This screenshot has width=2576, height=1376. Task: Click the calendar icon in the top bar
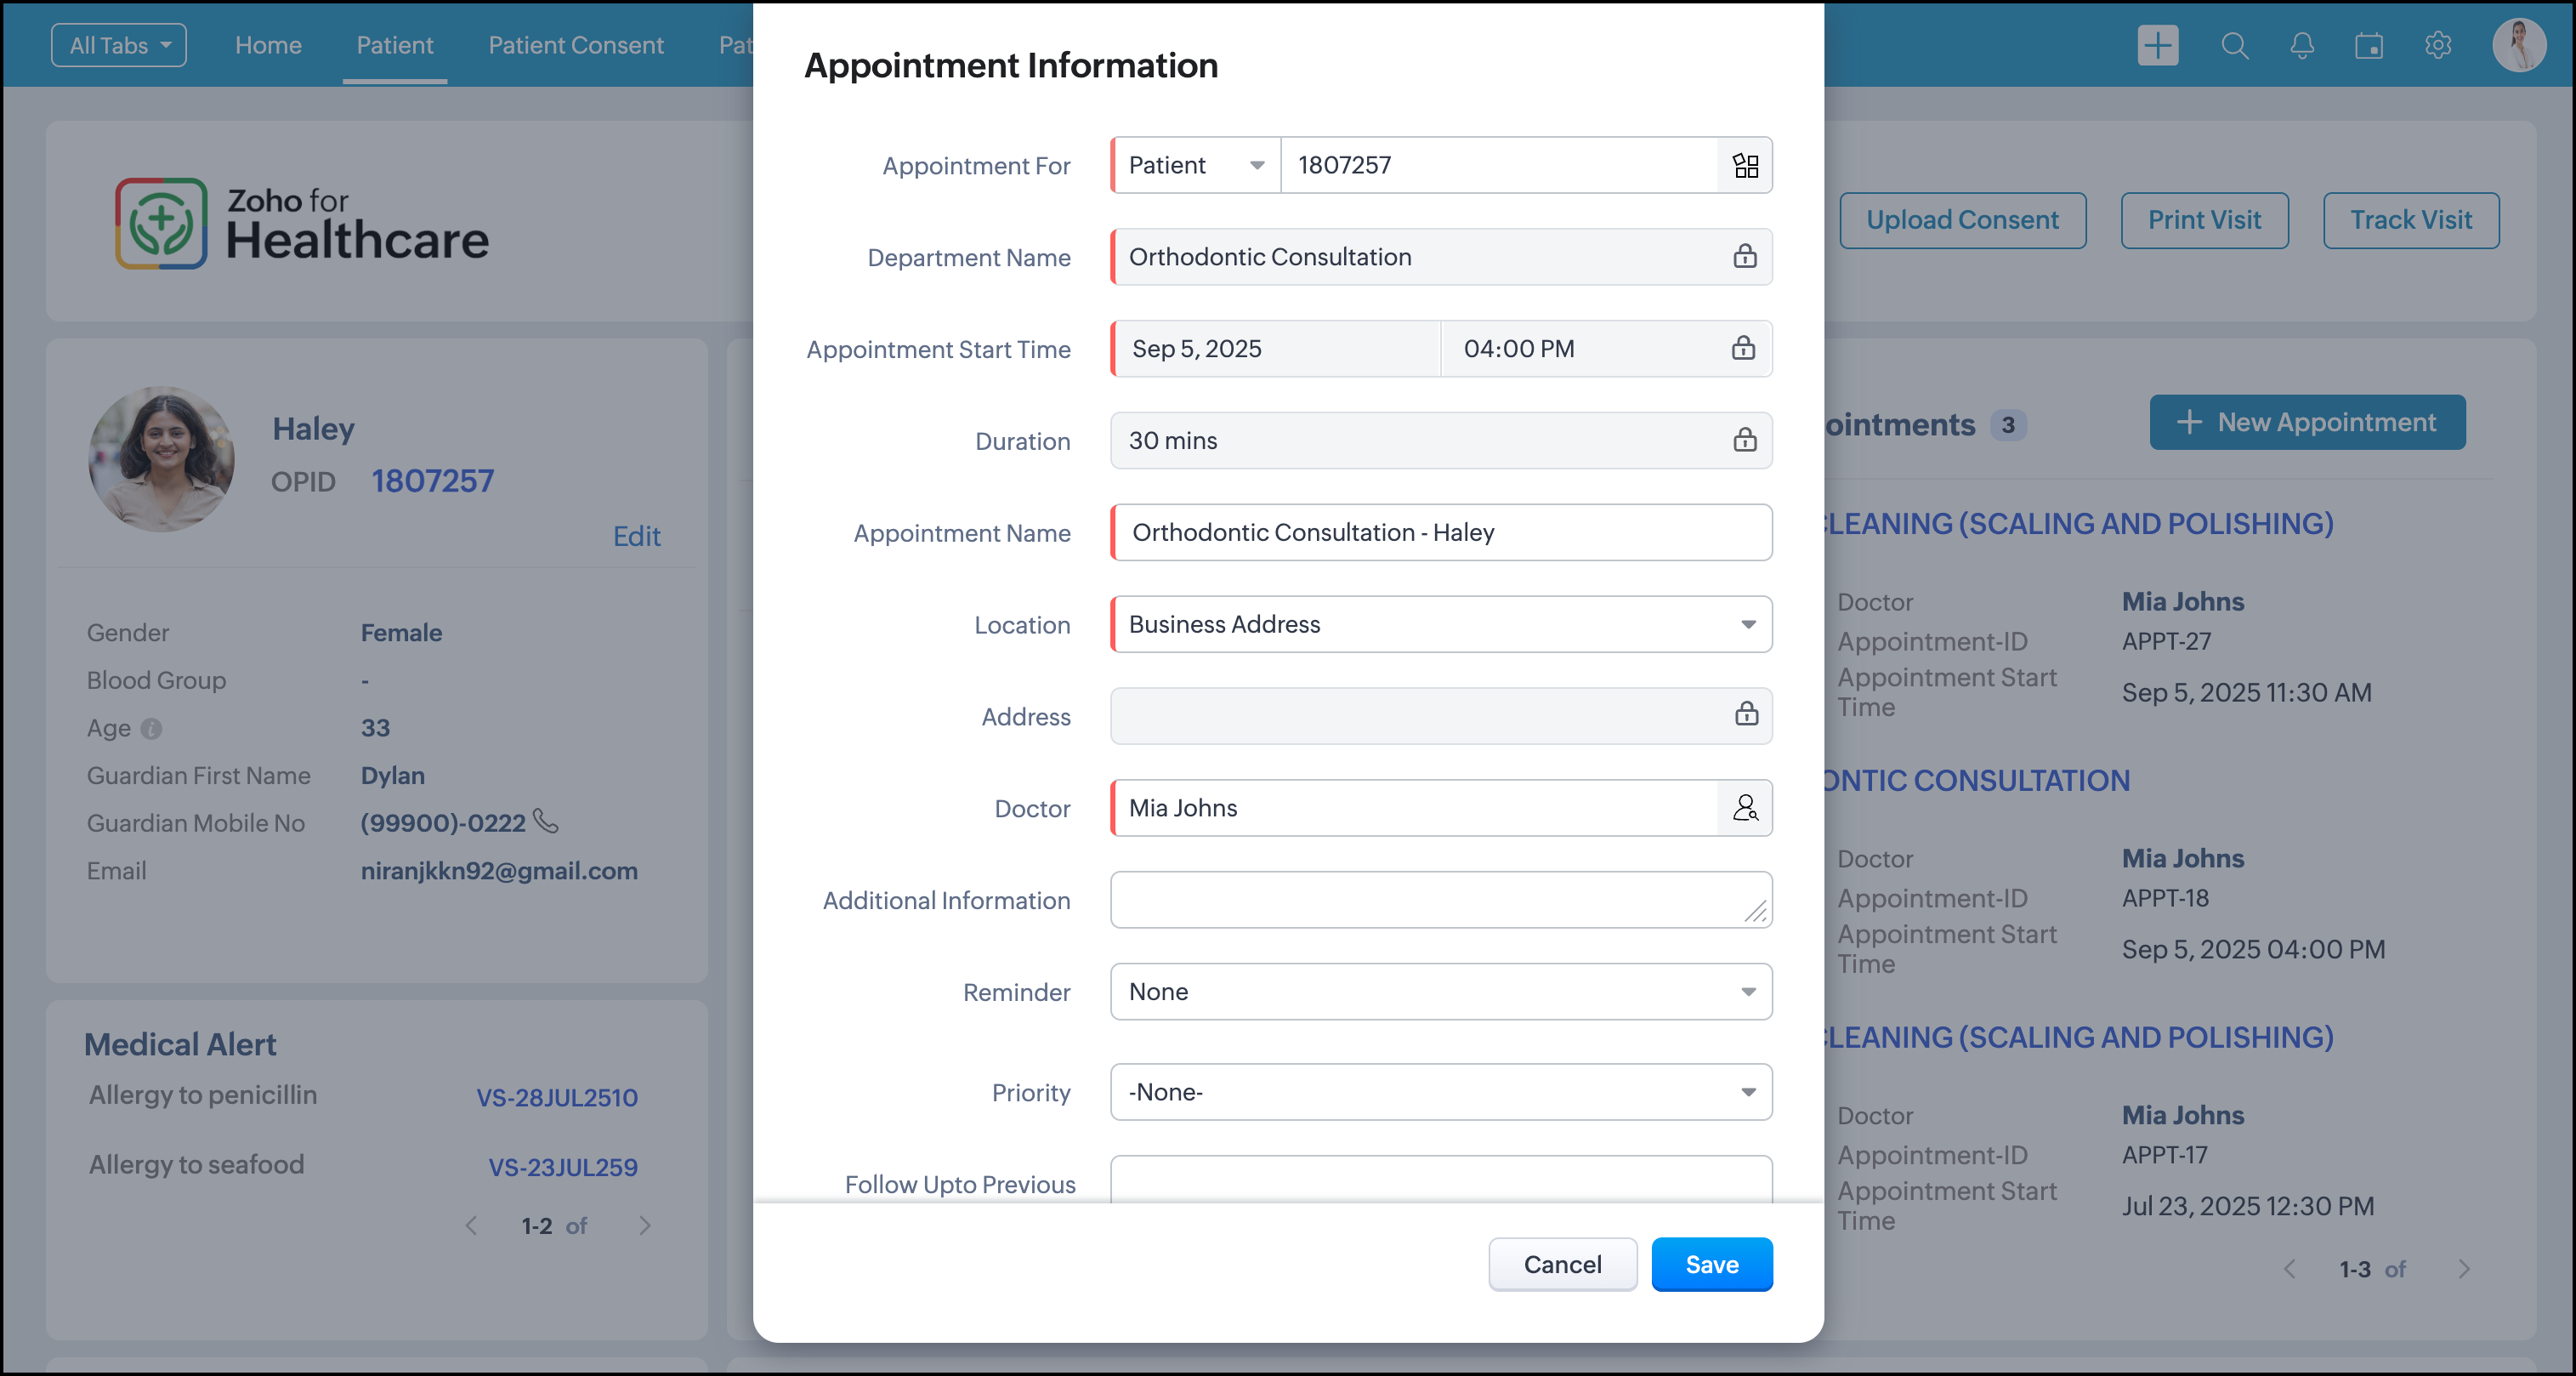(2369, 45)
